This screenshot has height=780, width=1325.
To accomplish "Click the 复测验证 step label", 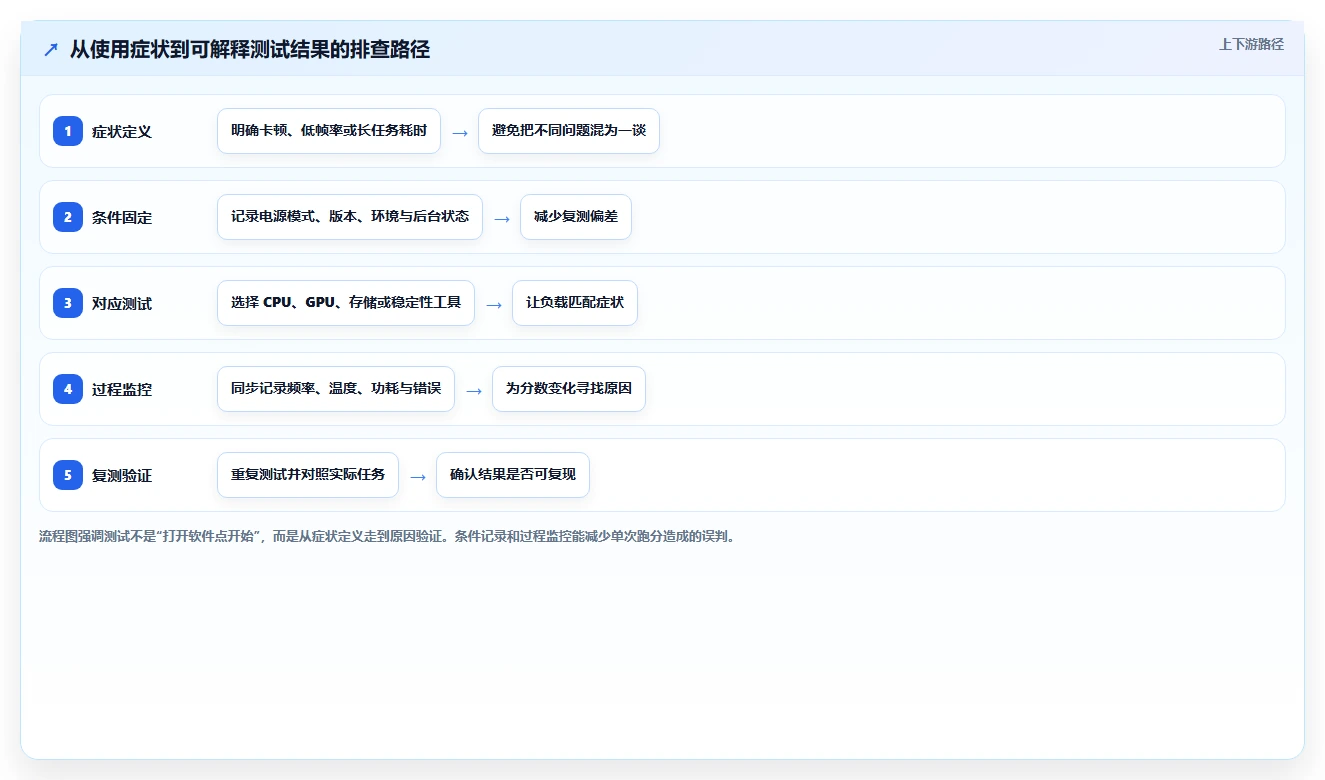I will tap(122, 475).
